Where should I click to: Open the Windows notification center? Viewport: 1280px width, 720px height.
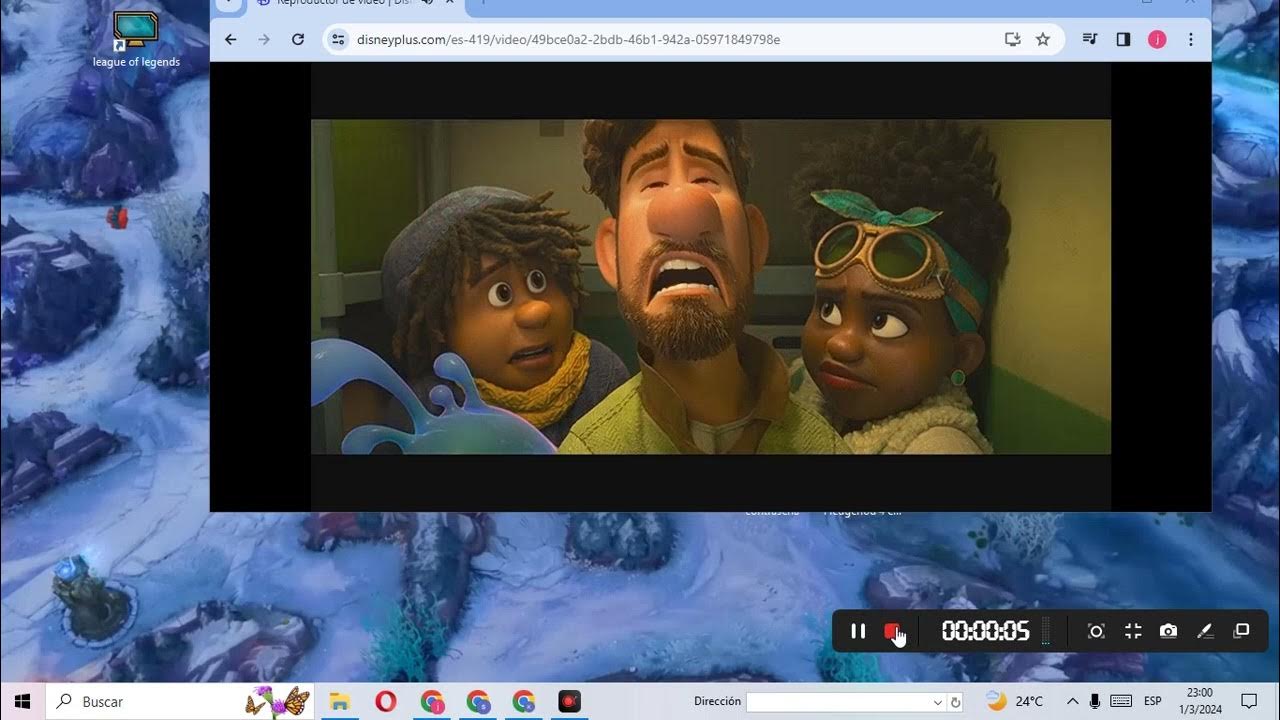1249,701
